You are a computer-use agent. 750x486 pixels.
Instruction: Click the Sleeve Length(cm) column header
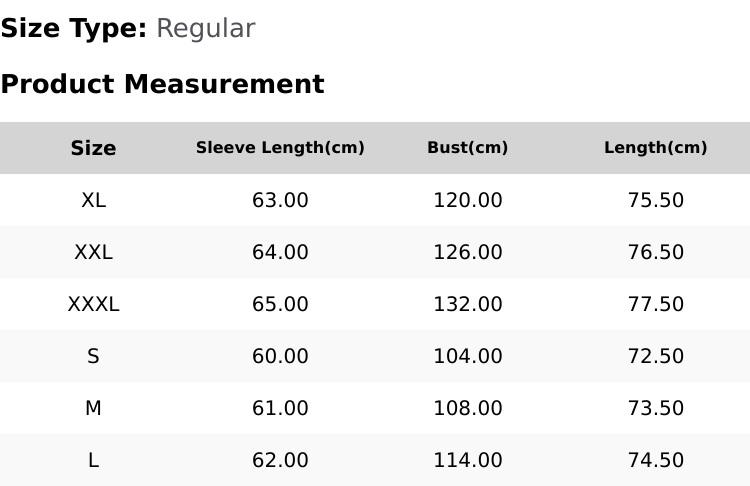[x=280, y=148]
